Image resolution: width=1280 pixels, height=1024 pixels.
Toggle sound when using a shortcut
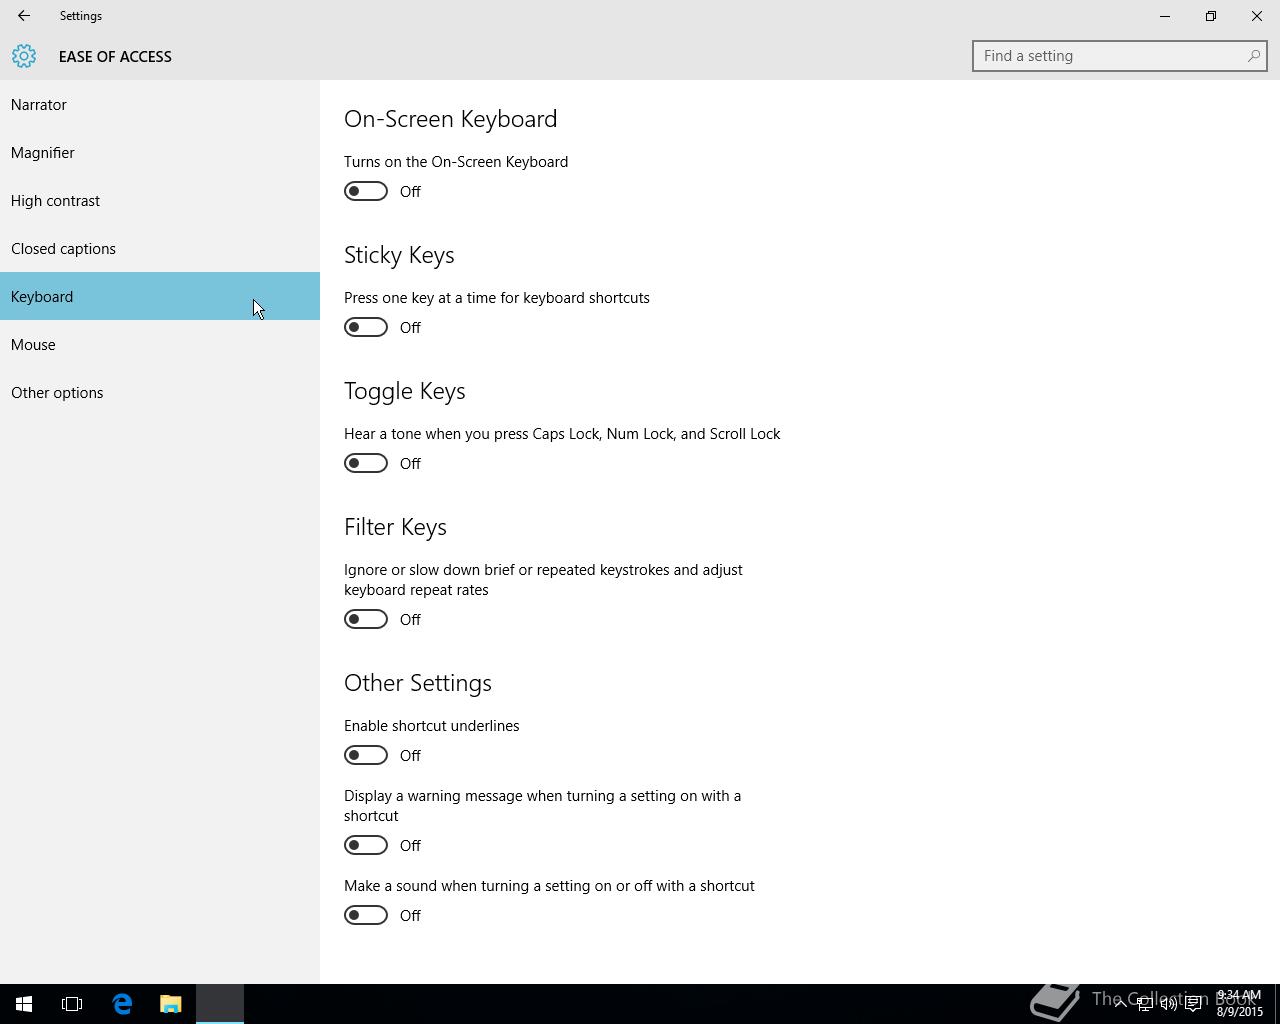pos(366,915)
